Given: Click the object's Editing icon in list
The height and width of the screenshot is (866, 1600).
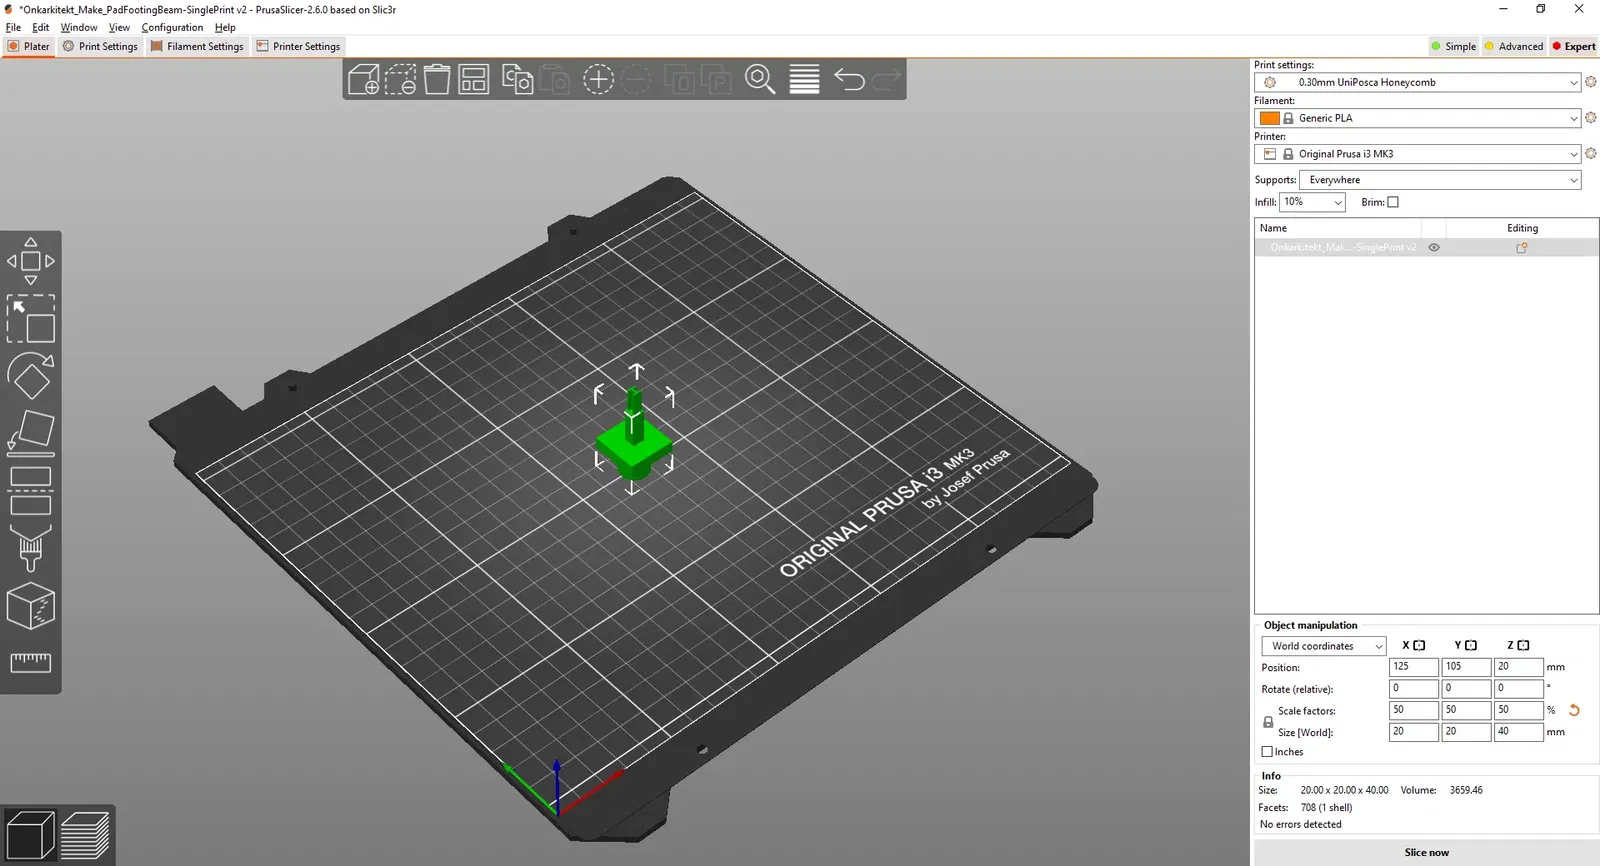Looking at the screenshot, I should pyautogui.click(x=1522, y=248).
